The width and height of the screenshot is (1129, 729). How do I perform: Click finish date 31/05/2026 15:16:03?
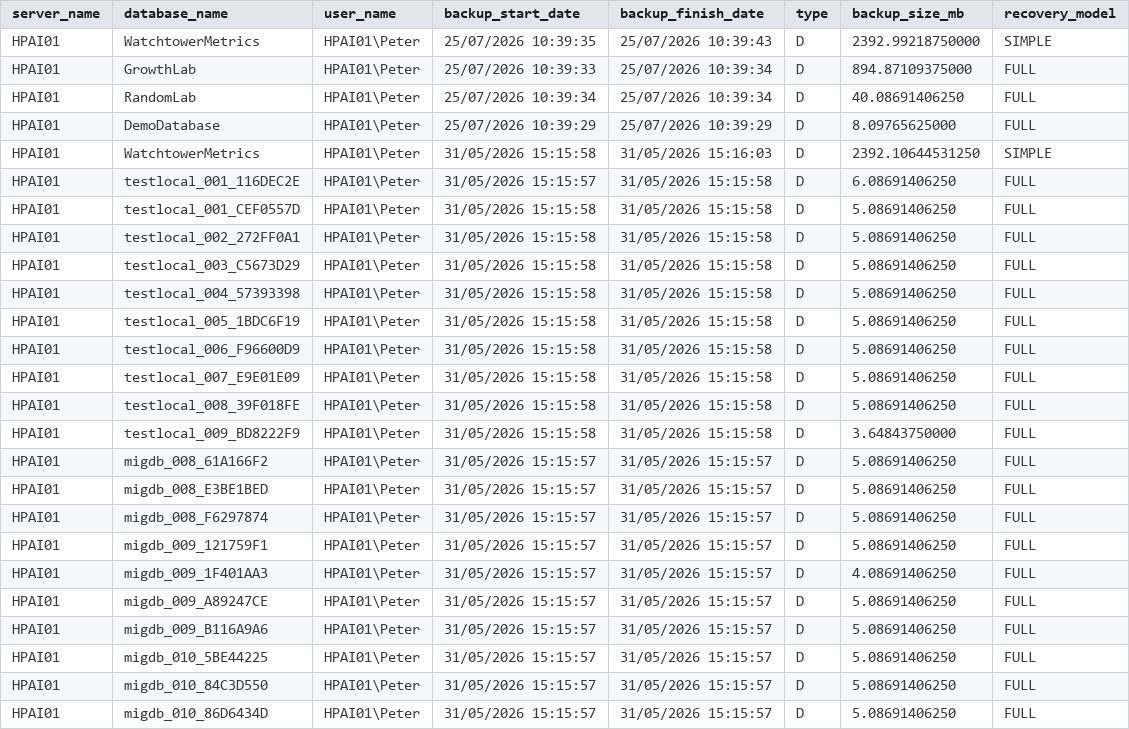click(696, 153)
